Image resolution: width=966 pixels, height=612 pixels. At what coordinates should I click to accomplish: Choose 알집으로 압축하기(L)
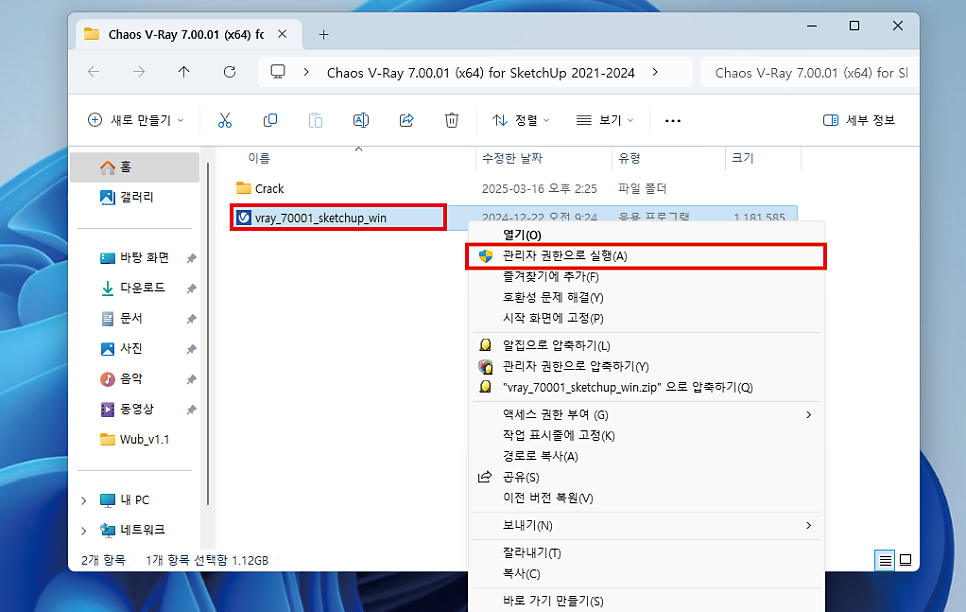pos(646,346)
